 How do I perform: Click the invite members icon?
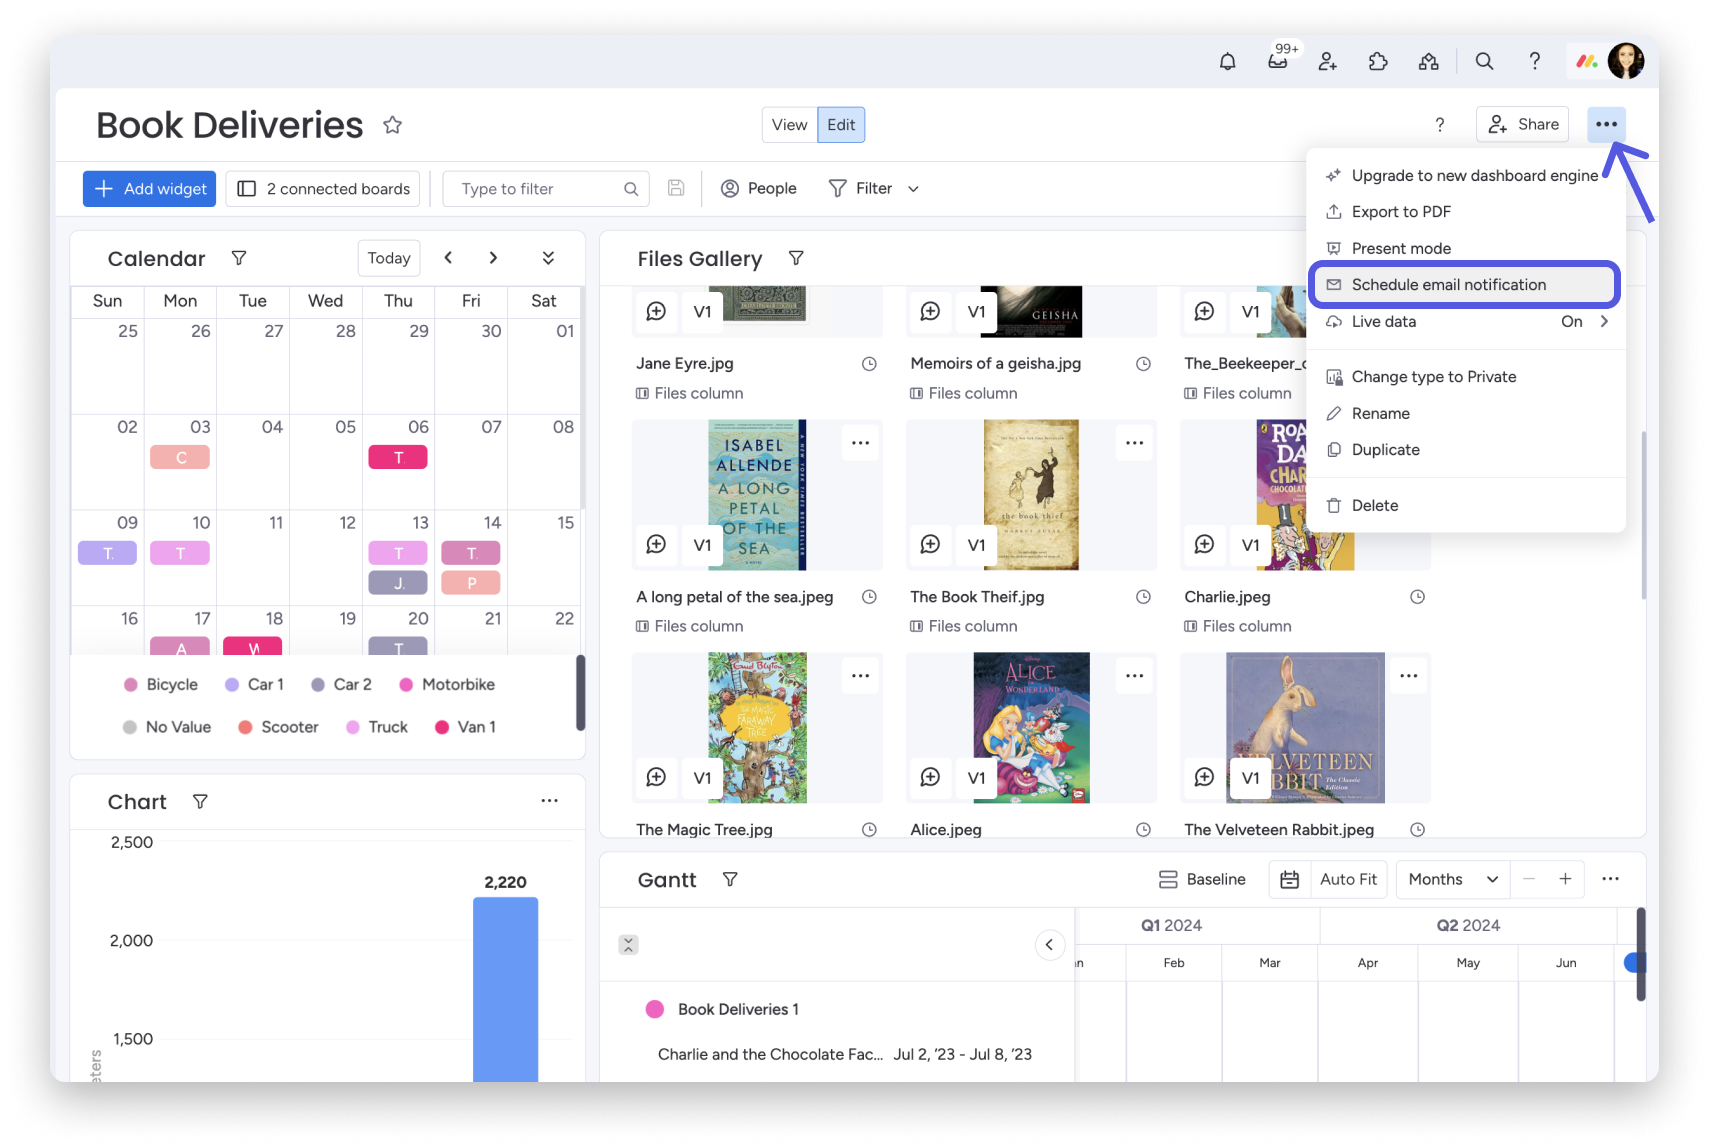pos(1328,62)
